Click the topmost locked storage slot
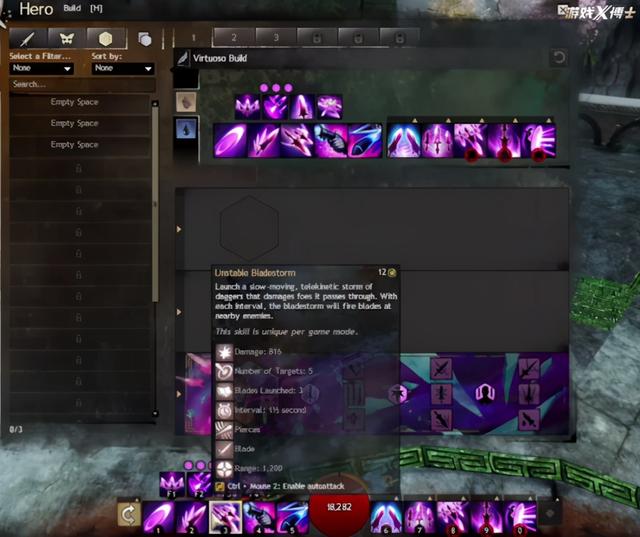 [x=80, y=168]
